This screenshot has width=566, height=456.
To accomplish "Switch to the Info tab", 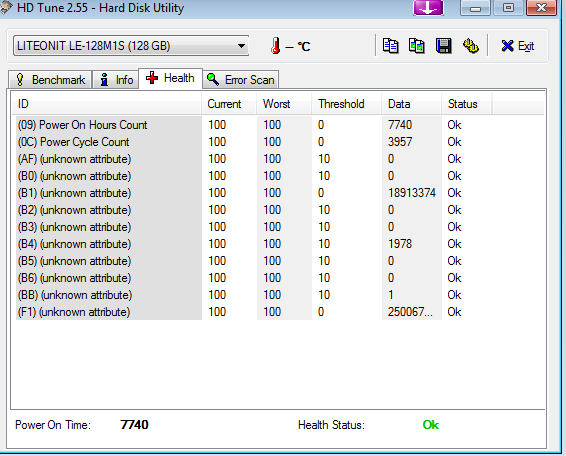I will pos(116,79).
